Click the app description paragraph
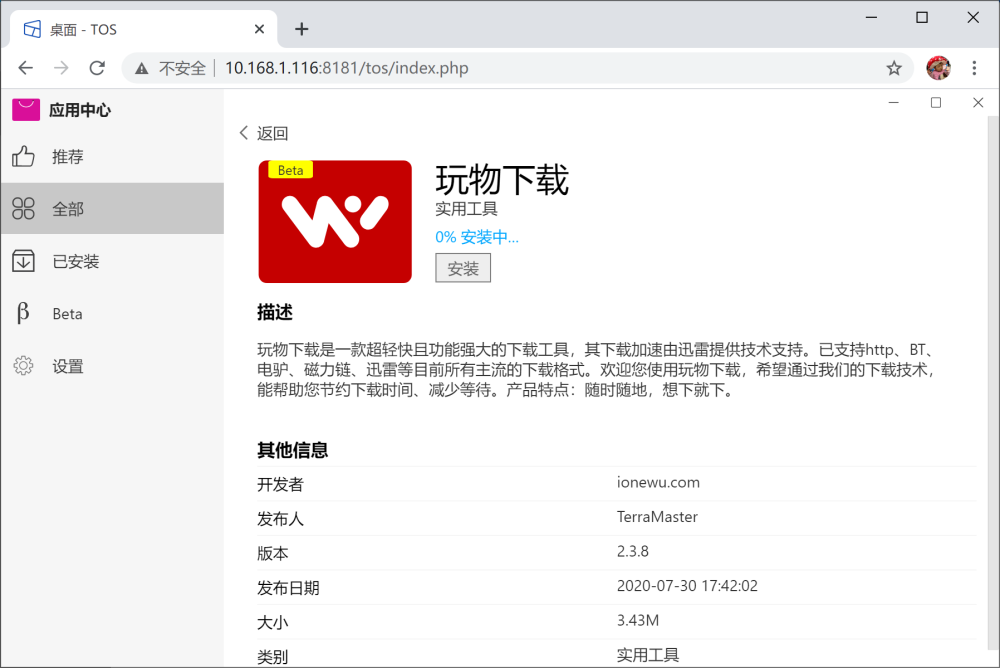1000x668 pixels. 596,369
